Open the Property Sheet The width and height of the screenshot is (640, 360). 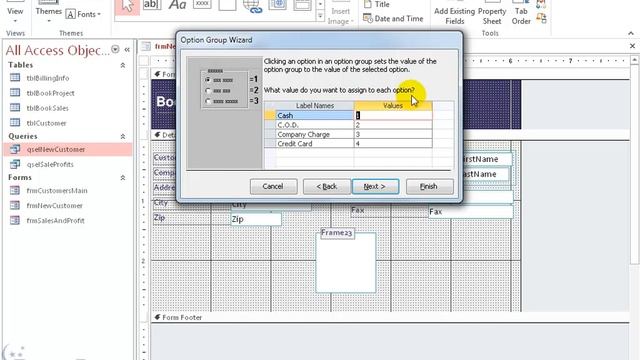(x=492, y=16)
